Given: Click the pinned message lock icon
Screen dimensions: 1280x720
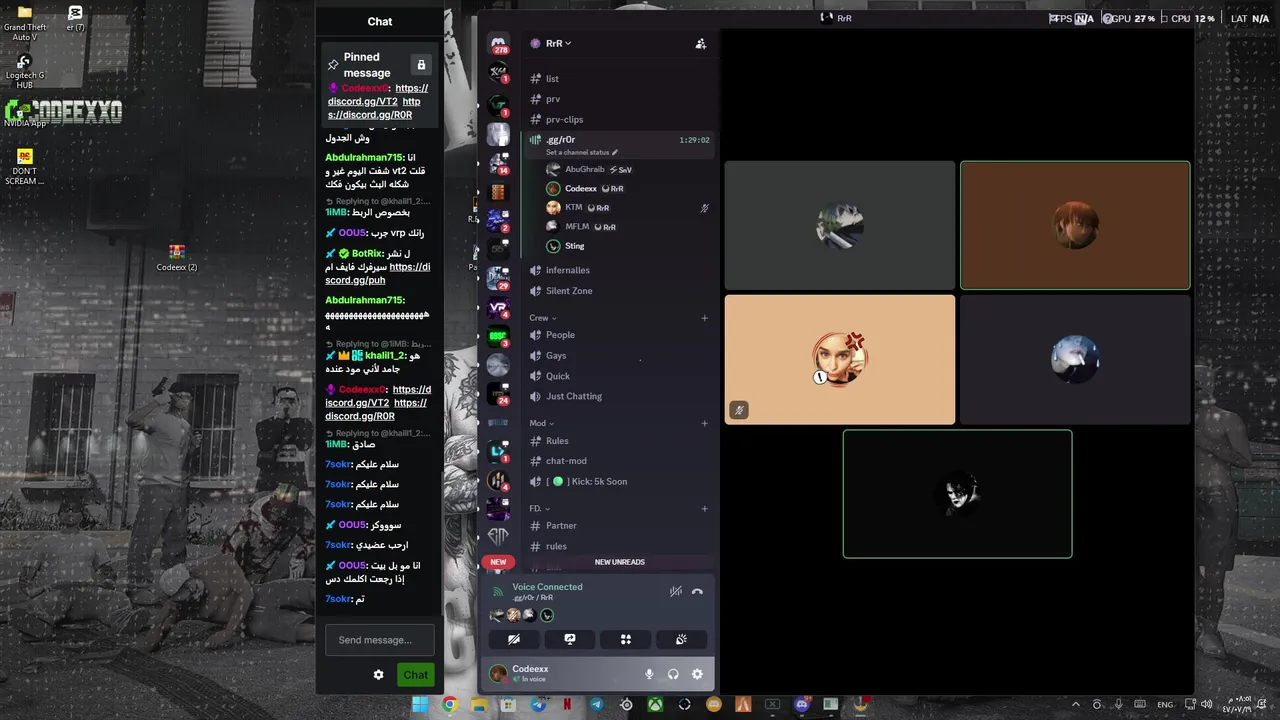Looking at the screenshot, I should click(x=421, y=65).
